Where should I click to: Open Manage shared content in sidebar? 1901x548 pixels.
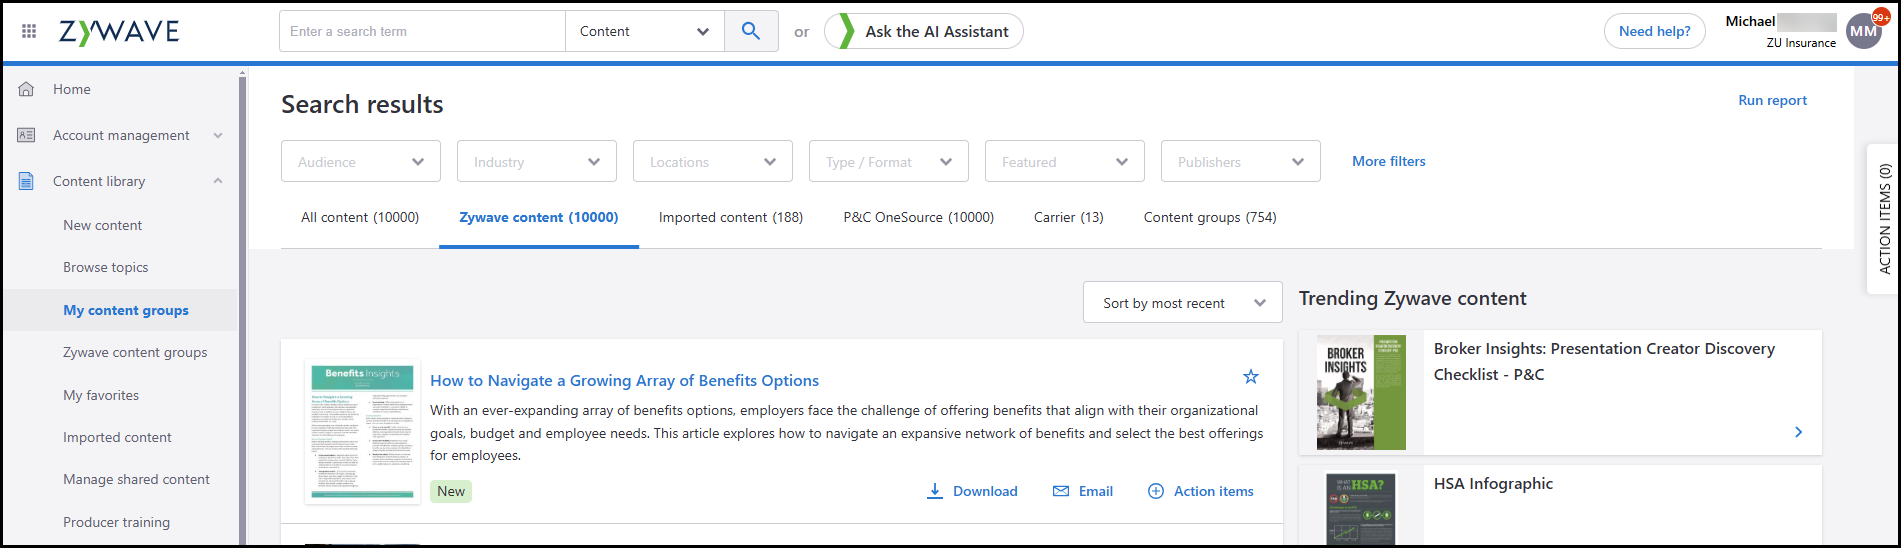(136, 479)
